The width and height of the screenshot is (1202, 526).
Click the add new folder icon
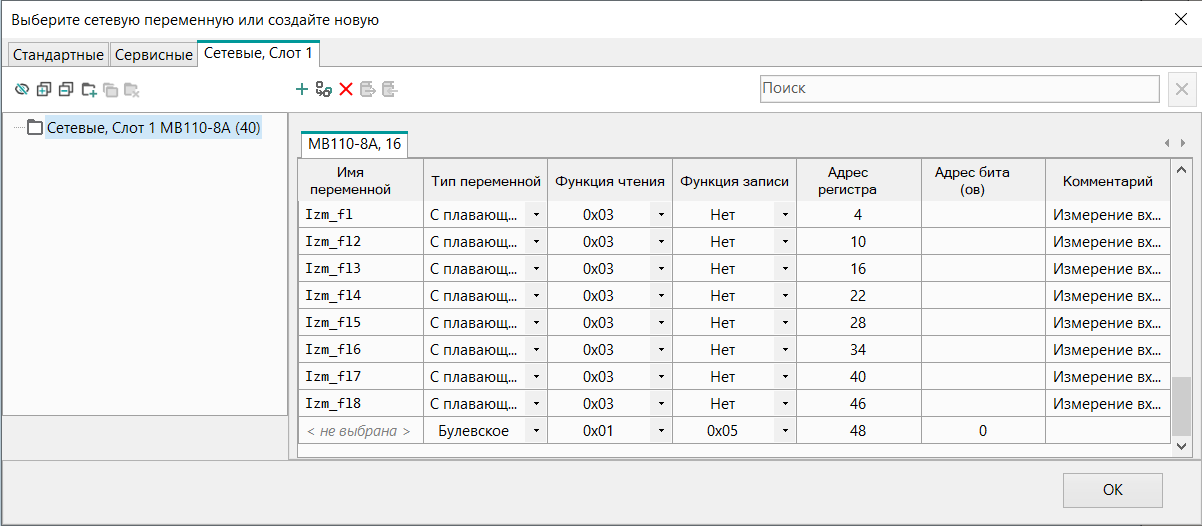pyautogui.click(x=89, y=90)
